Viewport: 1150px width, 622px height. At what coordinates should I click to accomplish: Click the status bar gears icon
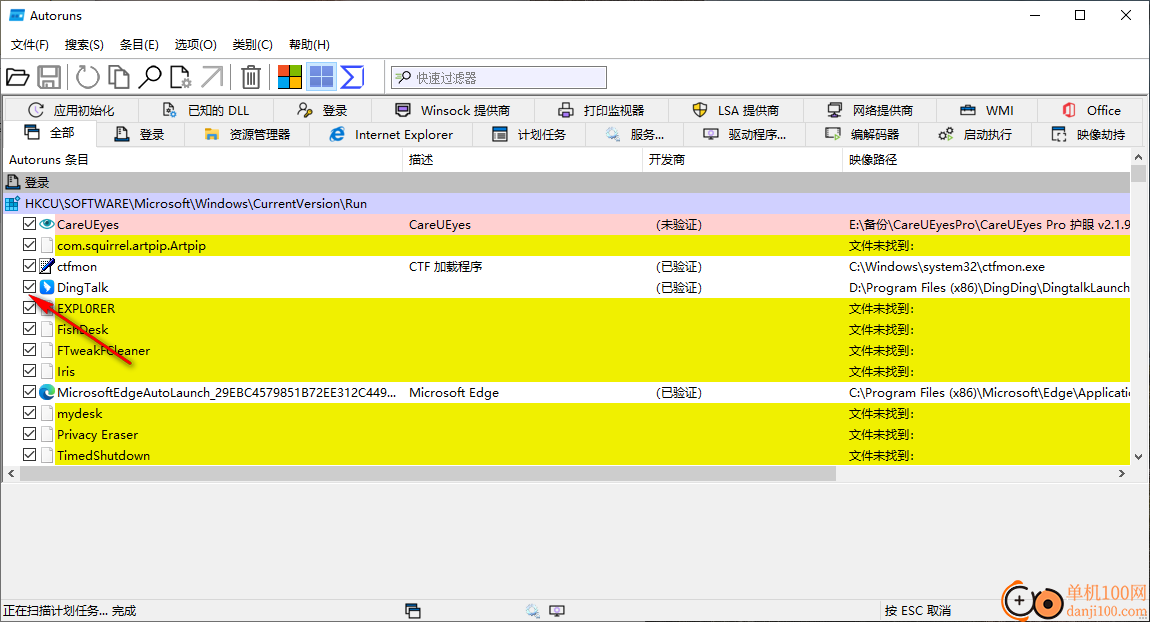(x=532, y=610)
